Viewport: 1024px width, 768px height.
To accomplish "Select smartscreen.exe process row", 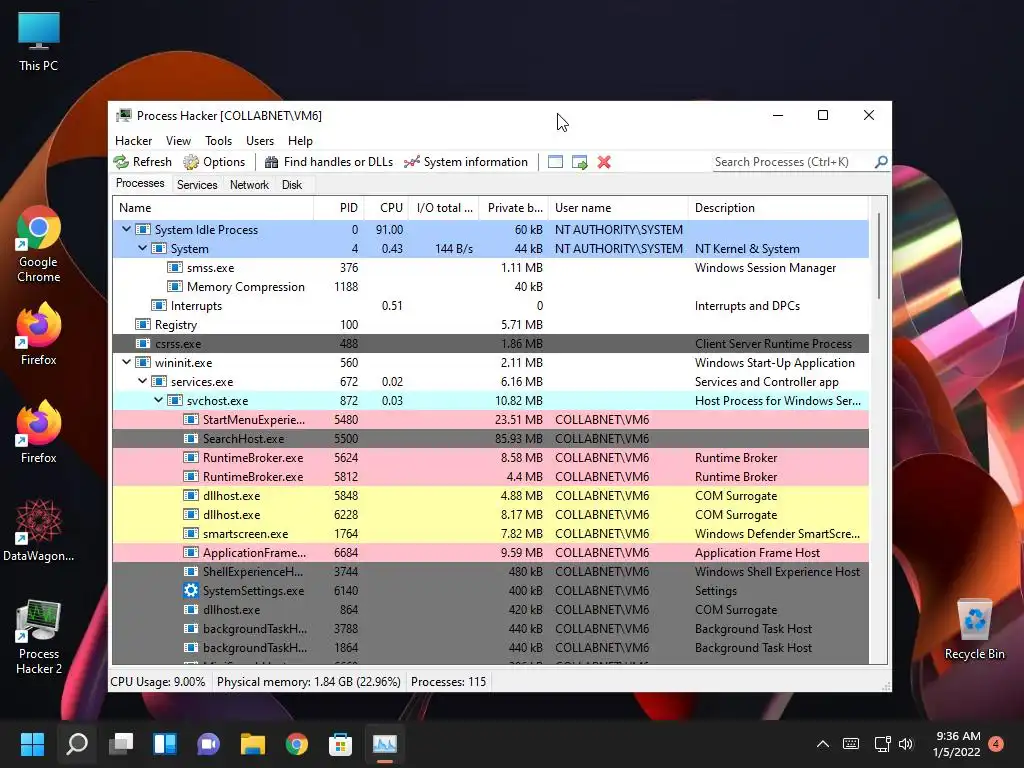I will 490,534.
